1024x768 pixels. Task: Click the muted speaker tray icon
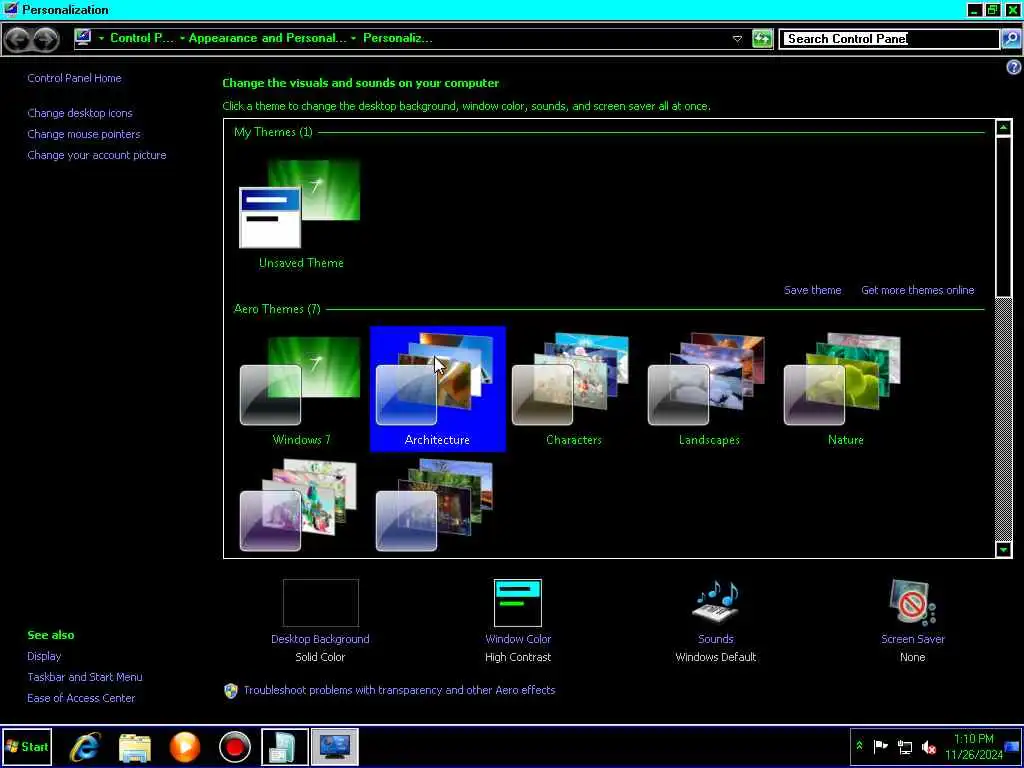coord(929,747)
